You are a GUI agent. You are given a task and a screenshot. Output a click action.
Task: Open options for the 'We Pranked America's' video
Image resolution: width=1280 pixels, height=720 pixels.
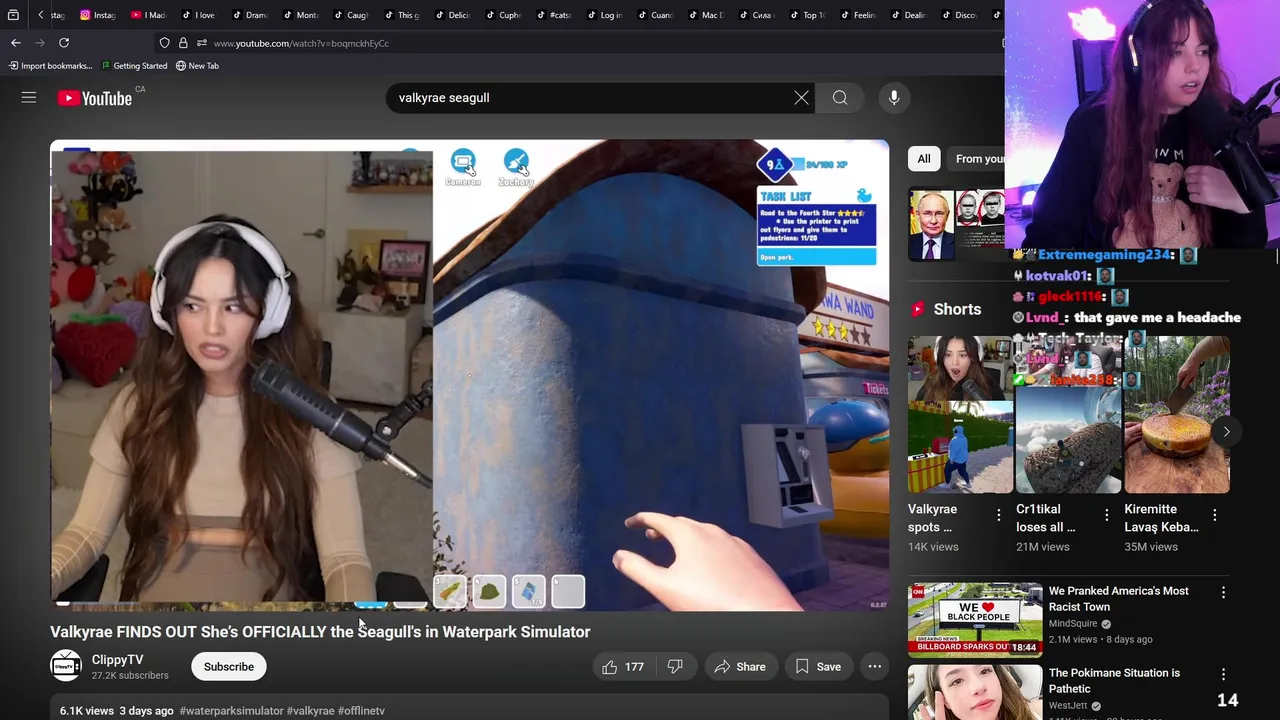click(1223, 592)
